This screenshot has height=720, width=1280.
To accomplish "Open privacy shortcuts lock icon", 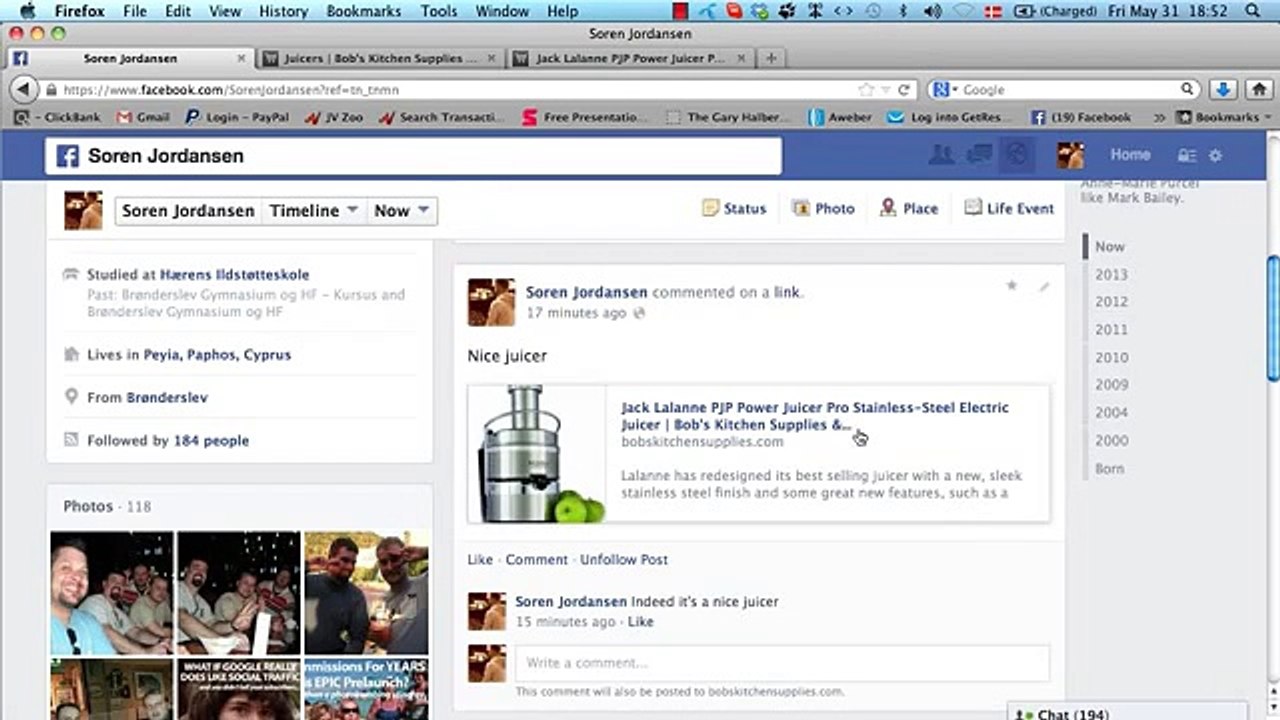I will point(1187,156).
